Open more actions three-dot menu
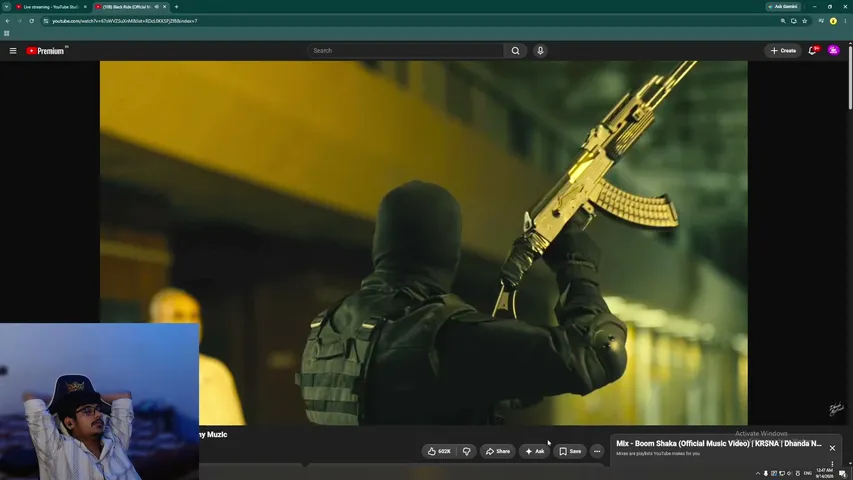This screenshot has height=480, width=853. (x=597, y=451)
